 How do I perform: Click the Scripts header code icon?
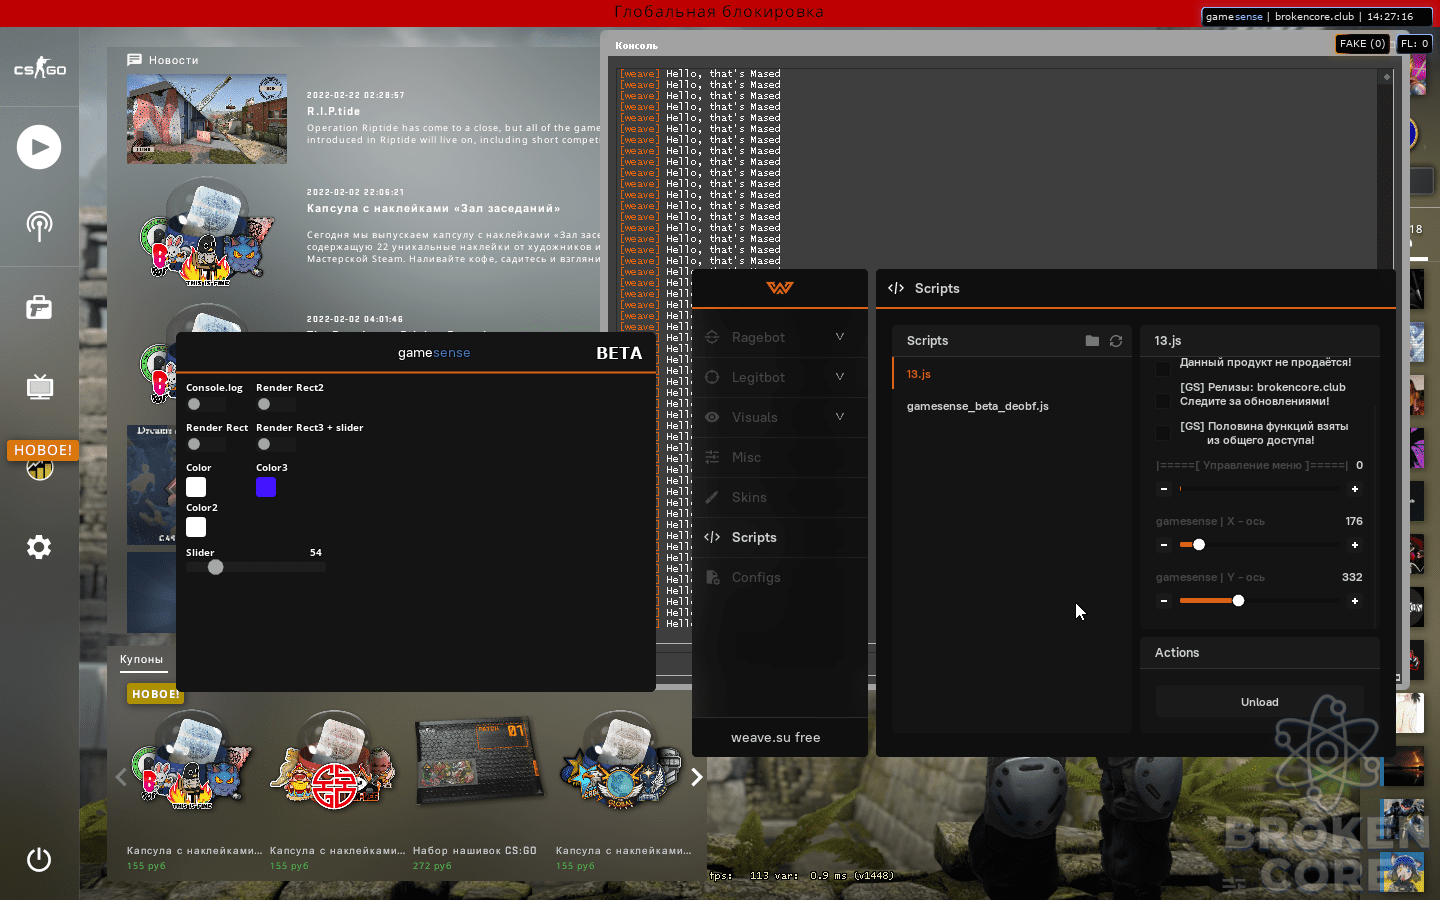click(896, 288)
